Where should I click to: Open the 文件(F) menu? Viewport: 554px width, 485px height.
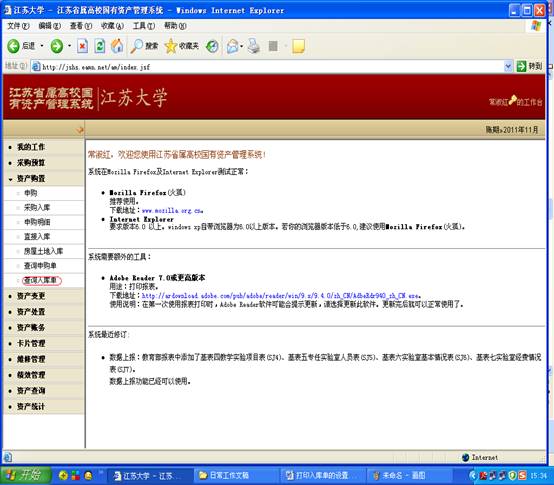pos(18,26)
